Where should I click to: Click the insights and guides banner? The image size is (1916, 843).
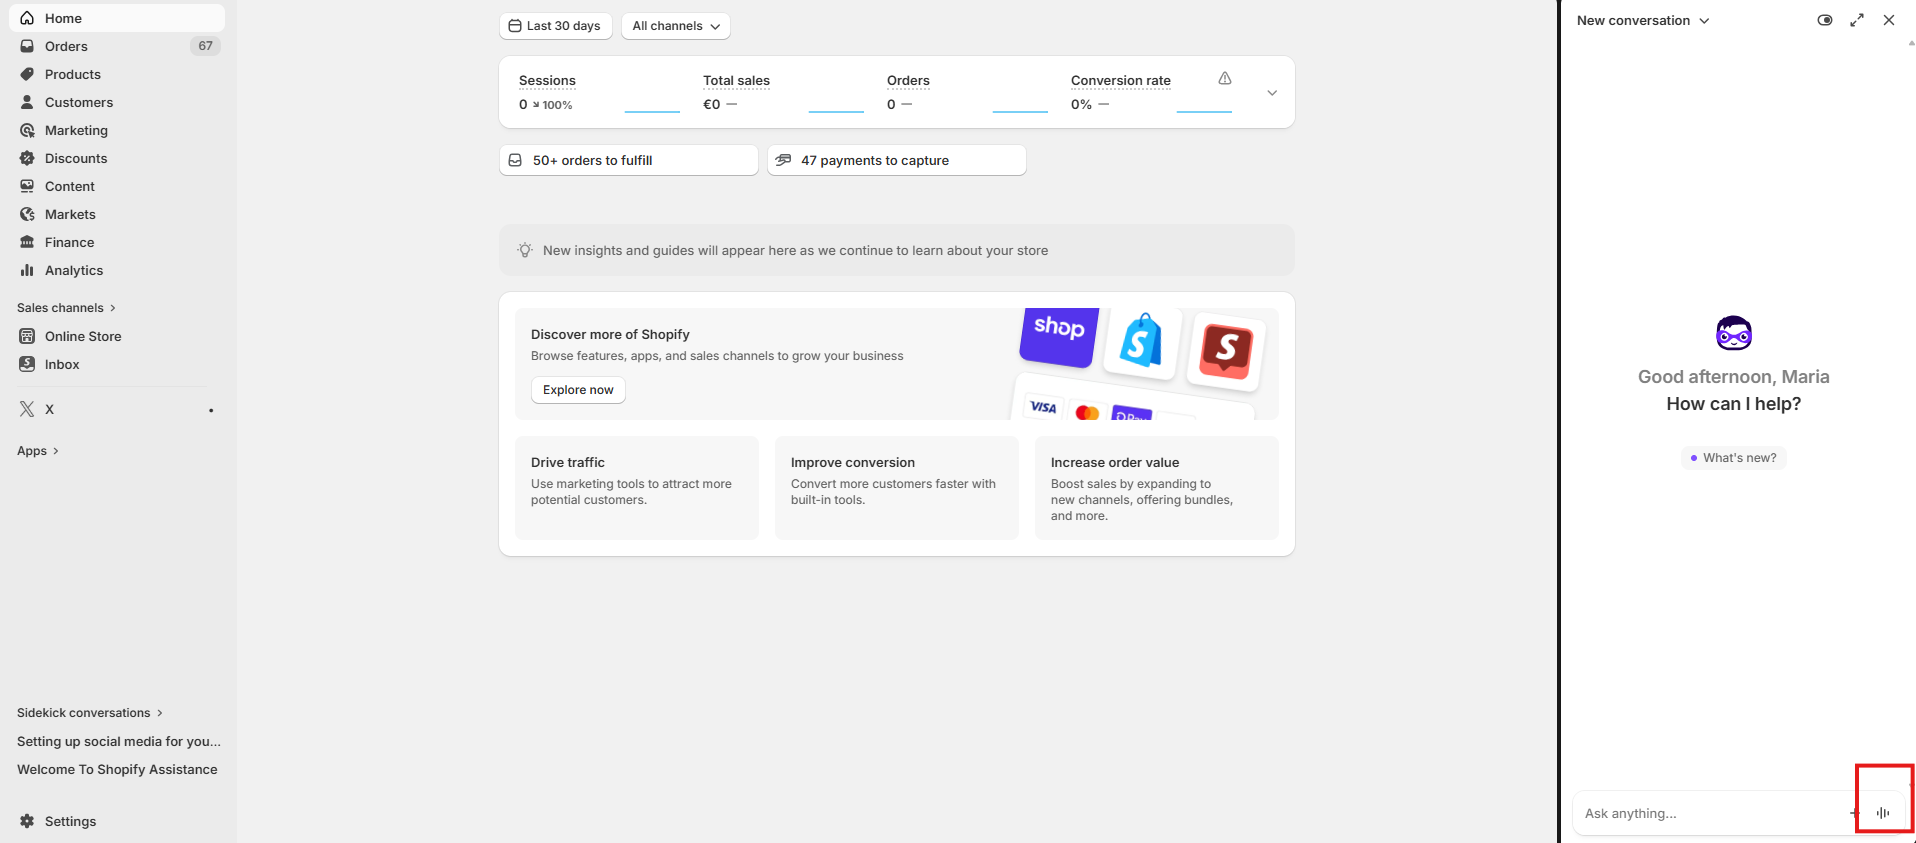click(897, 250)
